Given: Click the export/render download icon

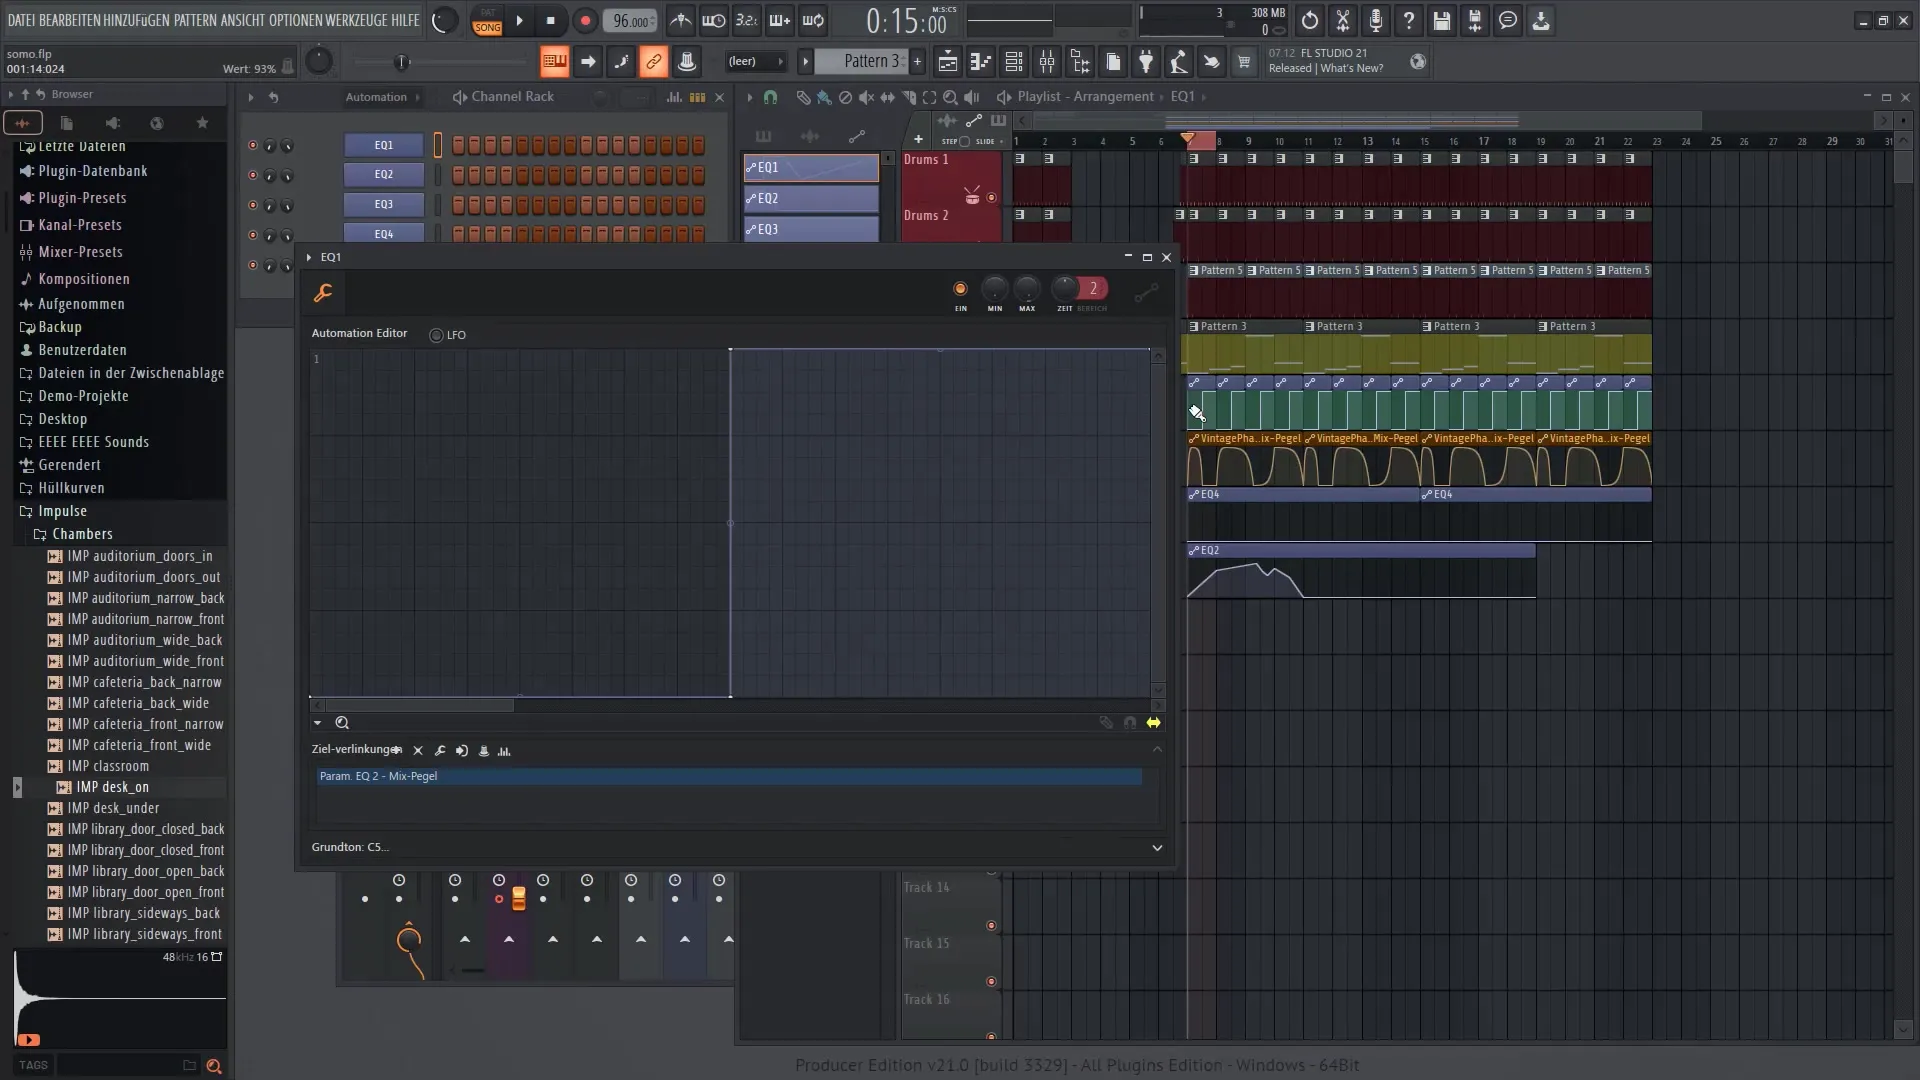Looking at the screenshot, I should pos(1540,20).
